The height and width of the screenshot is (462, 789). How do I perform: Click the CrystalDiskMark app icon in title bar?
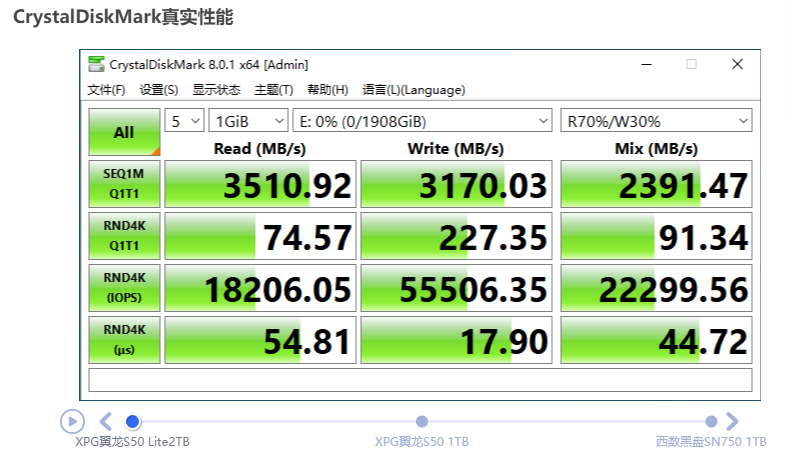(x=96, y=64)
